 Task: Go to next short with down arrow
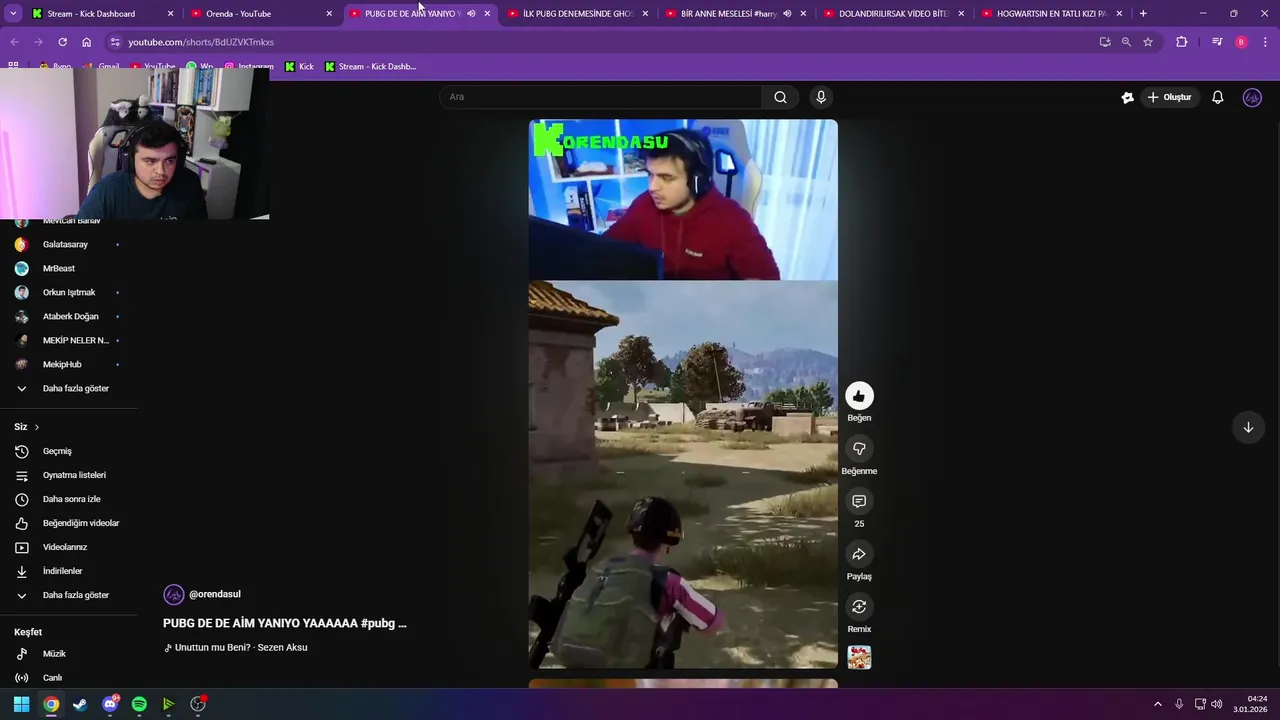(x=1248, y=427)
